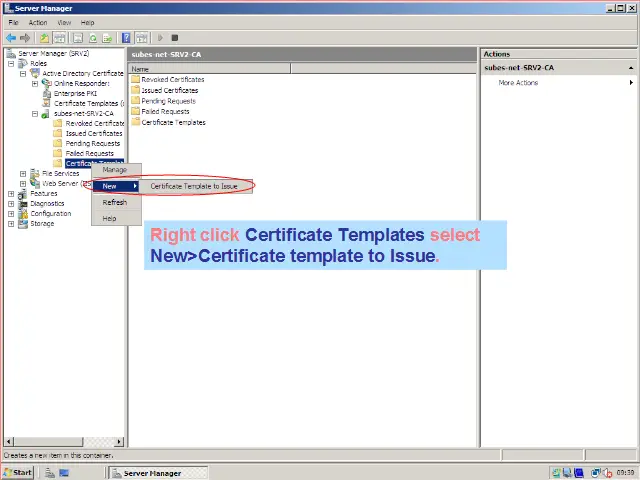The width and height of the screenshot is (640, 480).
Task: Expand the Online Responder node
Action: [x=35, y=83]
